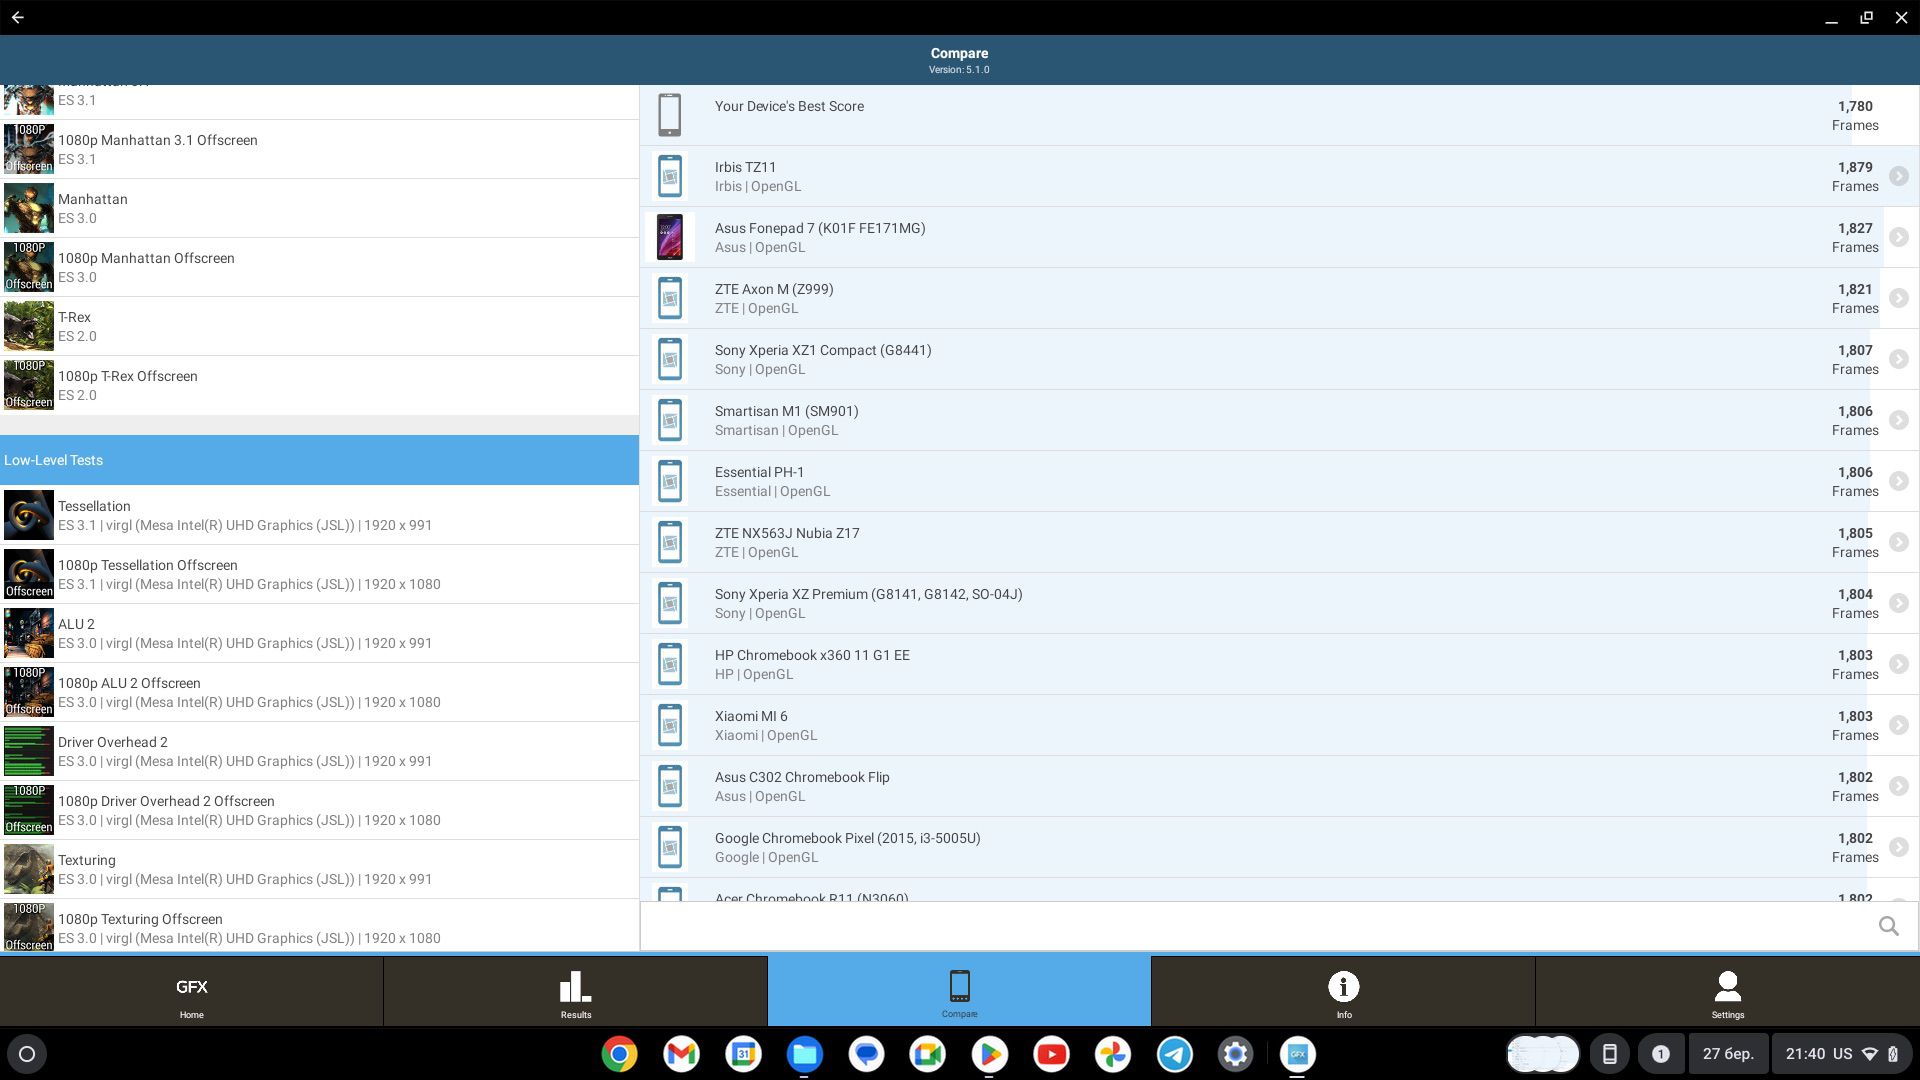
Task: Expand Smartisan M1 (SM901) arrow
Action: 1898,420
